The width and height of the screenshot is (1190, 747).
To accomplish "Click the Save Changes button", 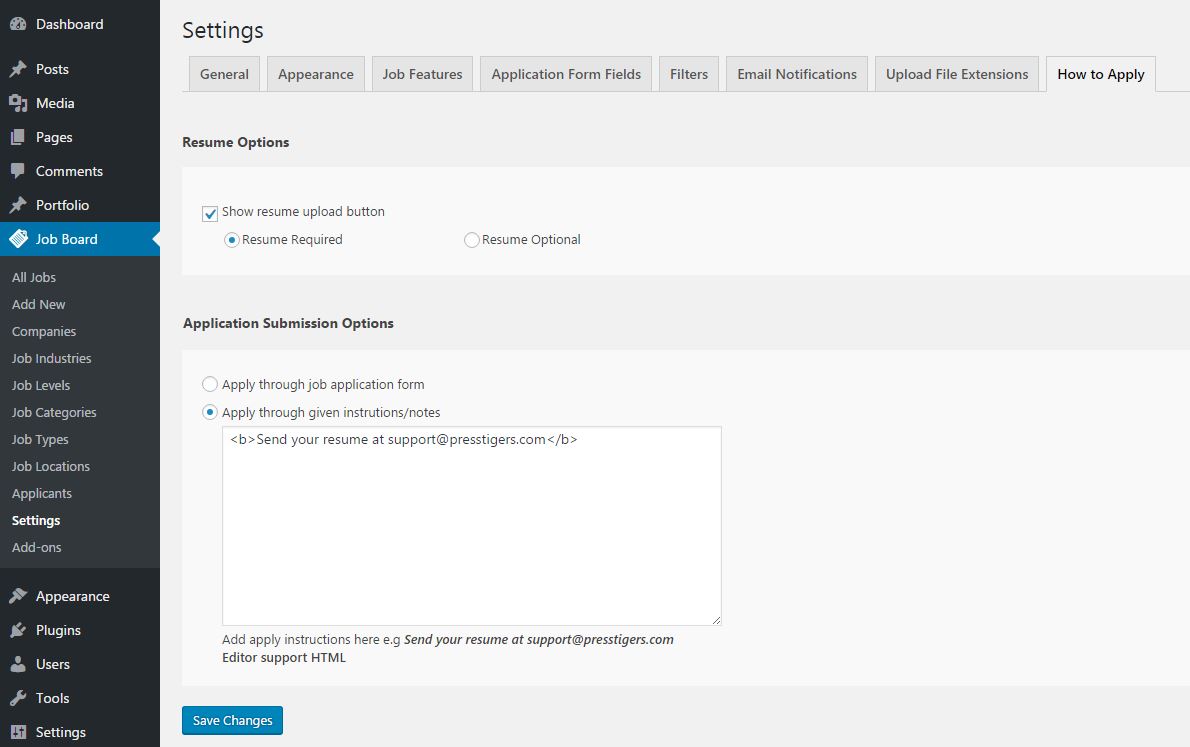I will (x=232, y=720).
